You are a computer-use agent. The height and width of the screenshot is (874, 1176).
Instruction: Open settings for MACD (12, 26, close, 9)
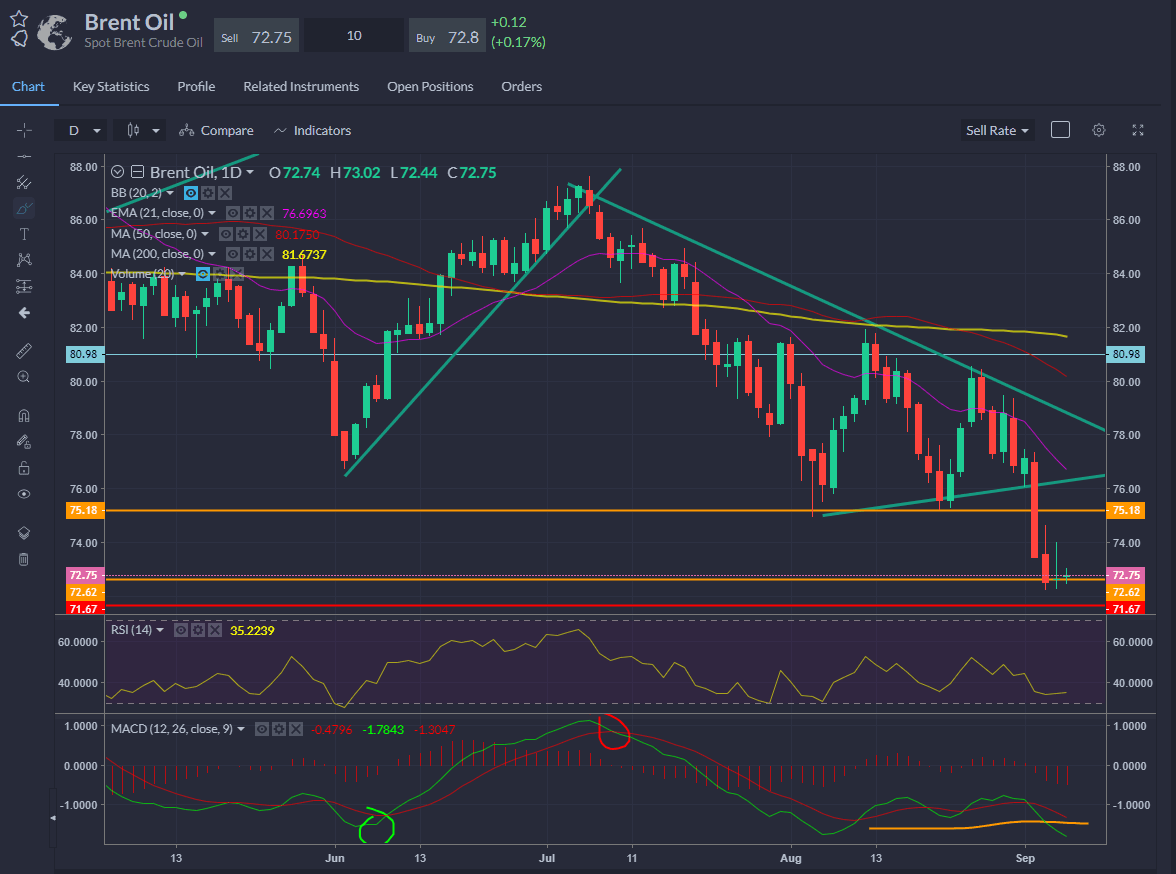pos(279,729)
